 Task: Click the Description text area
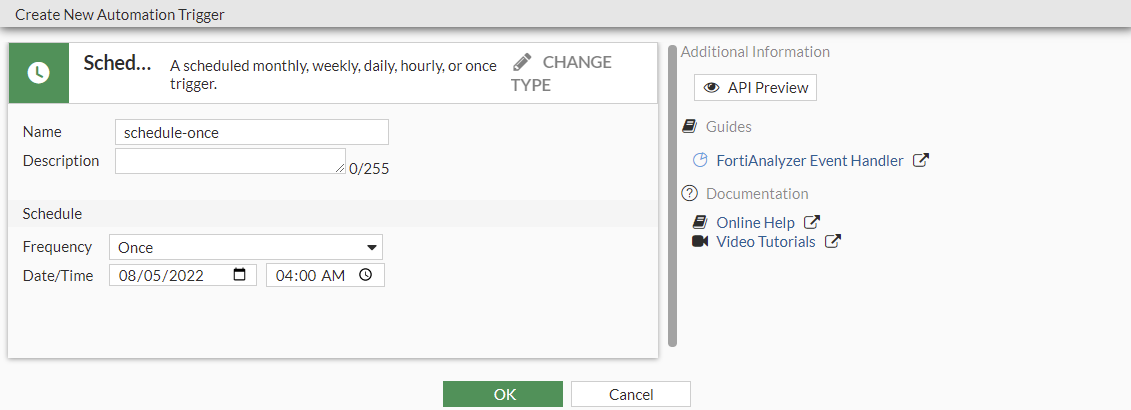[x=230, y=161]
